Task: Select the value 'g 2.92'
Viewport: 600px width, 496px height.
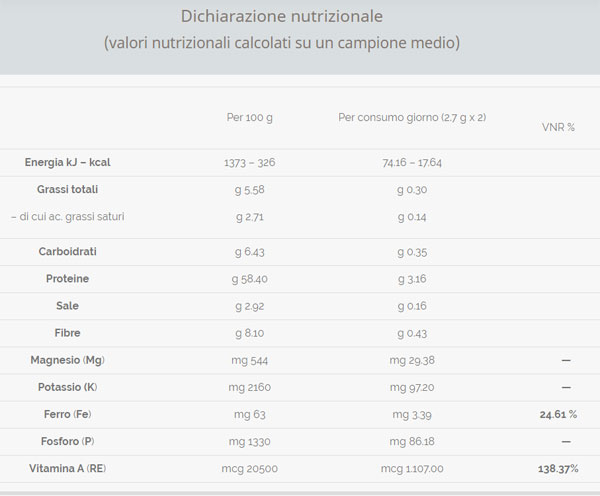Action: coord(249,306)
